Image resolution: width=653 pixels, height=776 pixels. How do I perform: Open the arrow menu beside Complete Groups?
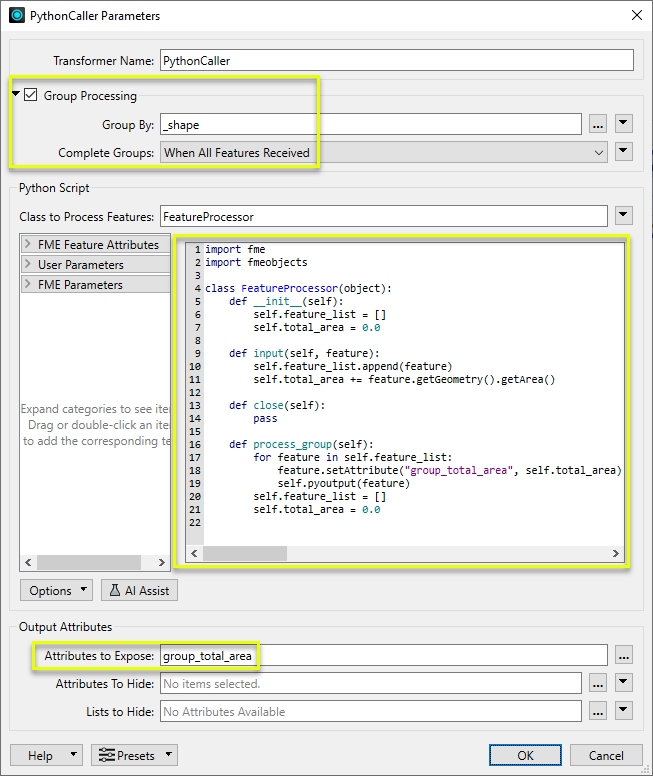(624, 151)
